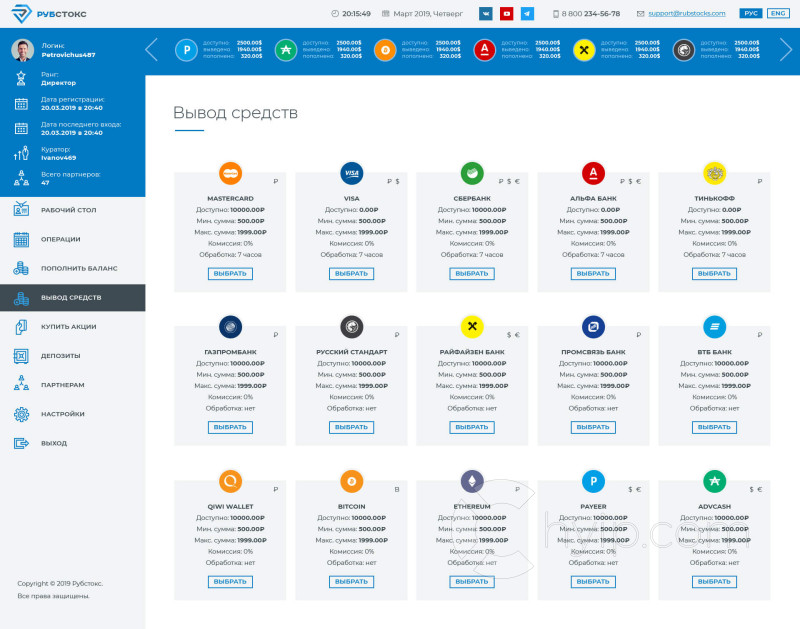
Task: Show previous balances with left carousel arrow
Action: [x=151, y=50]
